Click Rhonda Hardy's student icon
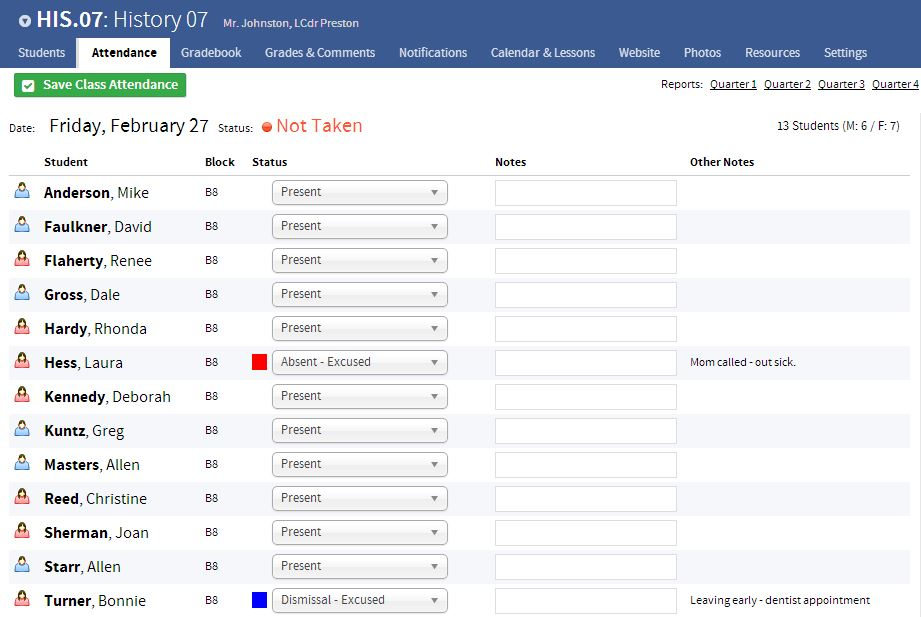921x617 pixels. click(x=22, y=327)
